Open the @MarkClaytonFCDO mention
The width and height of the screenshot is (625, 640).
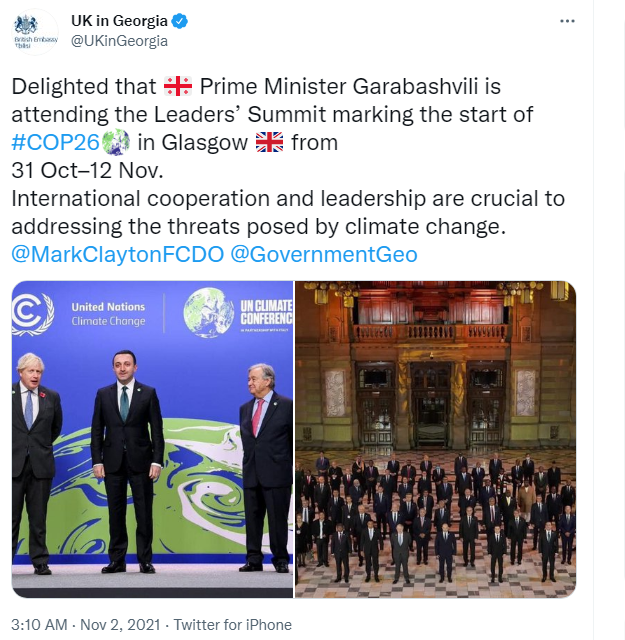[118, 254]
